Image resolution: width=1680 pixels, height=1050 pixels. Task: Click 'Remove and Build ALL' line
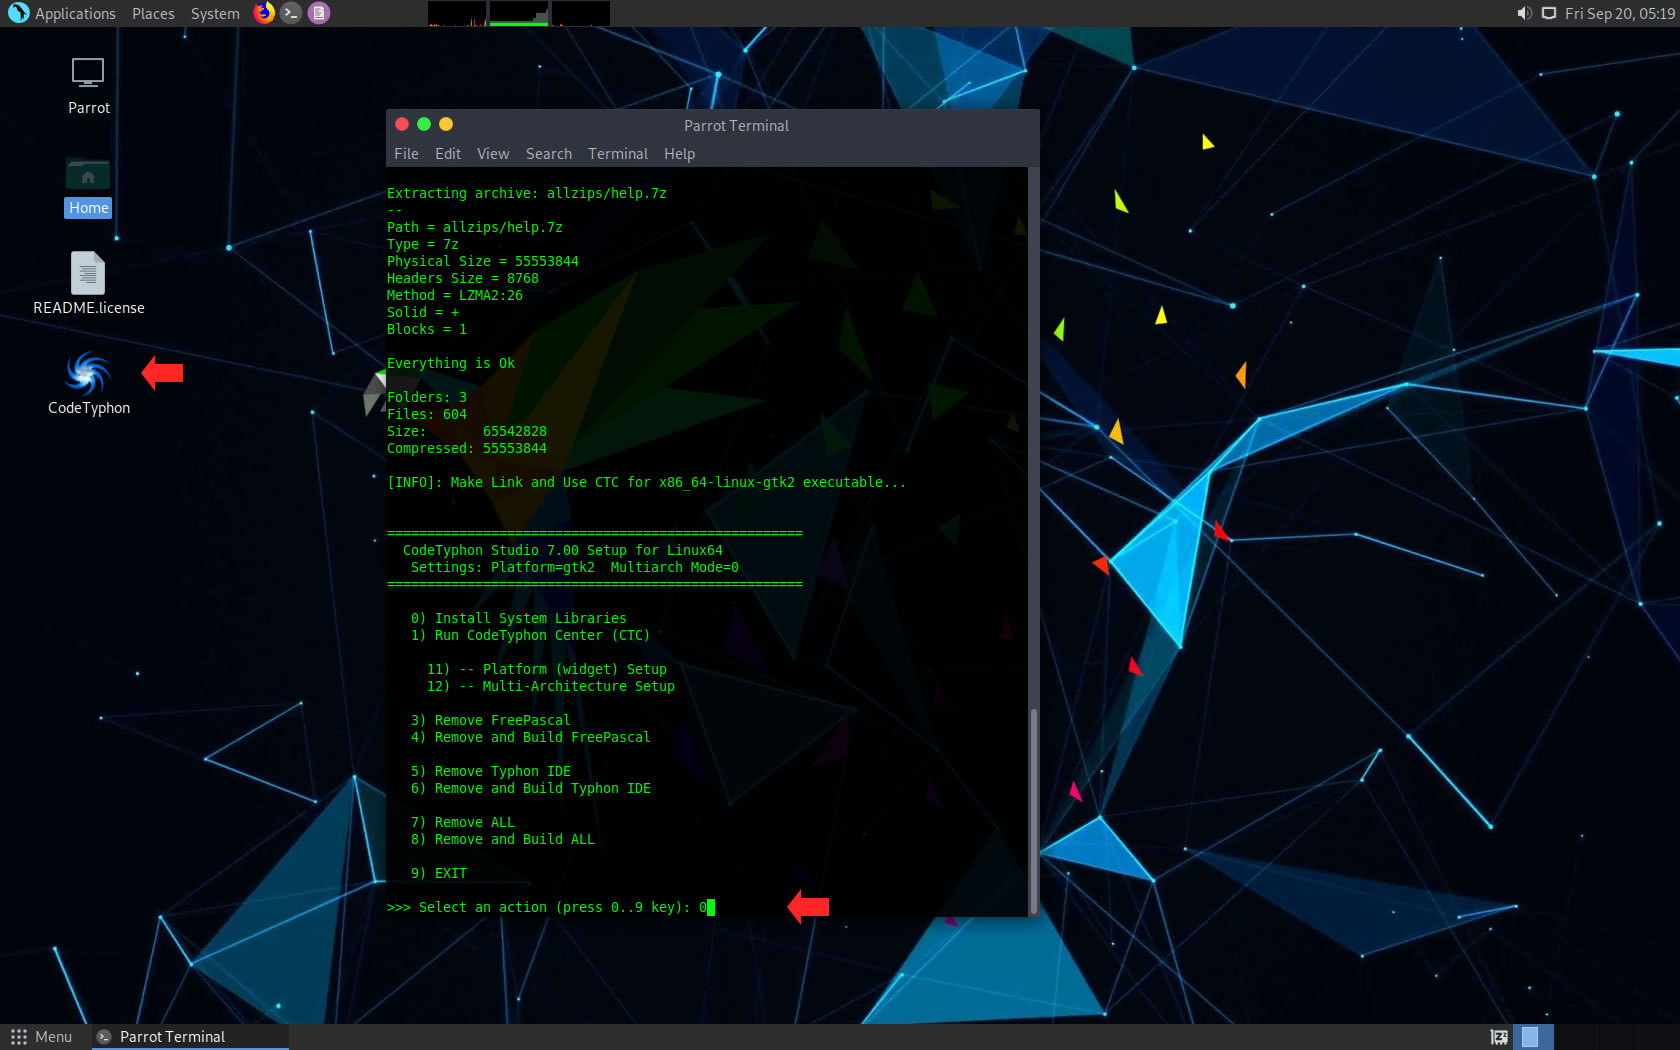tap(503, 839)
